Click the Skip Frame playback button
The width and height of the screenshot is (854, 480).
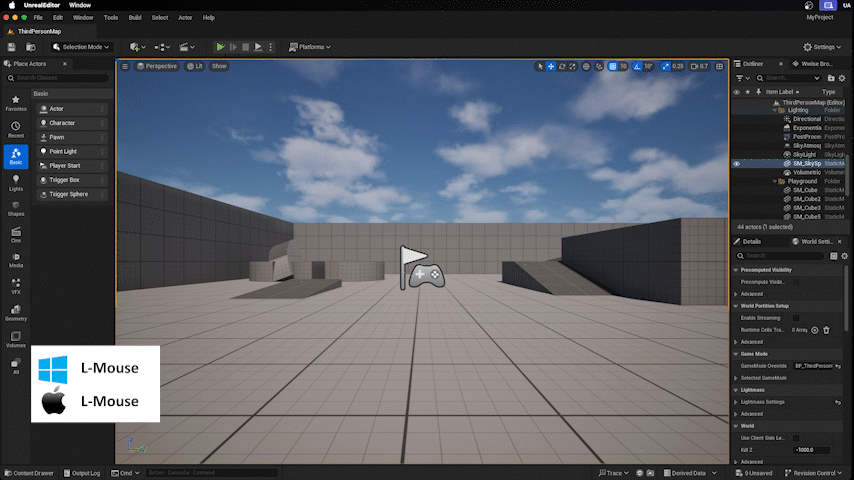click(233, 47)
